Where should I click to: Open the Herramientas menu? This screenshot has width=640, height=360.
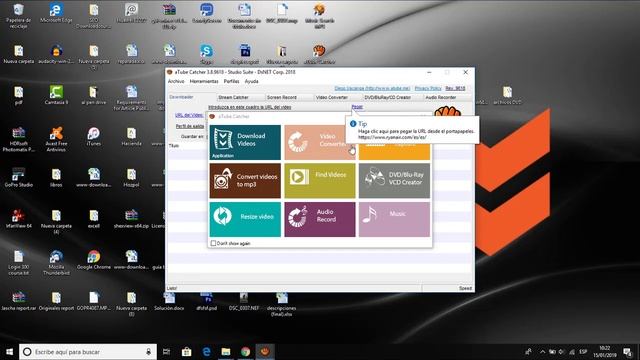point(204,81)
